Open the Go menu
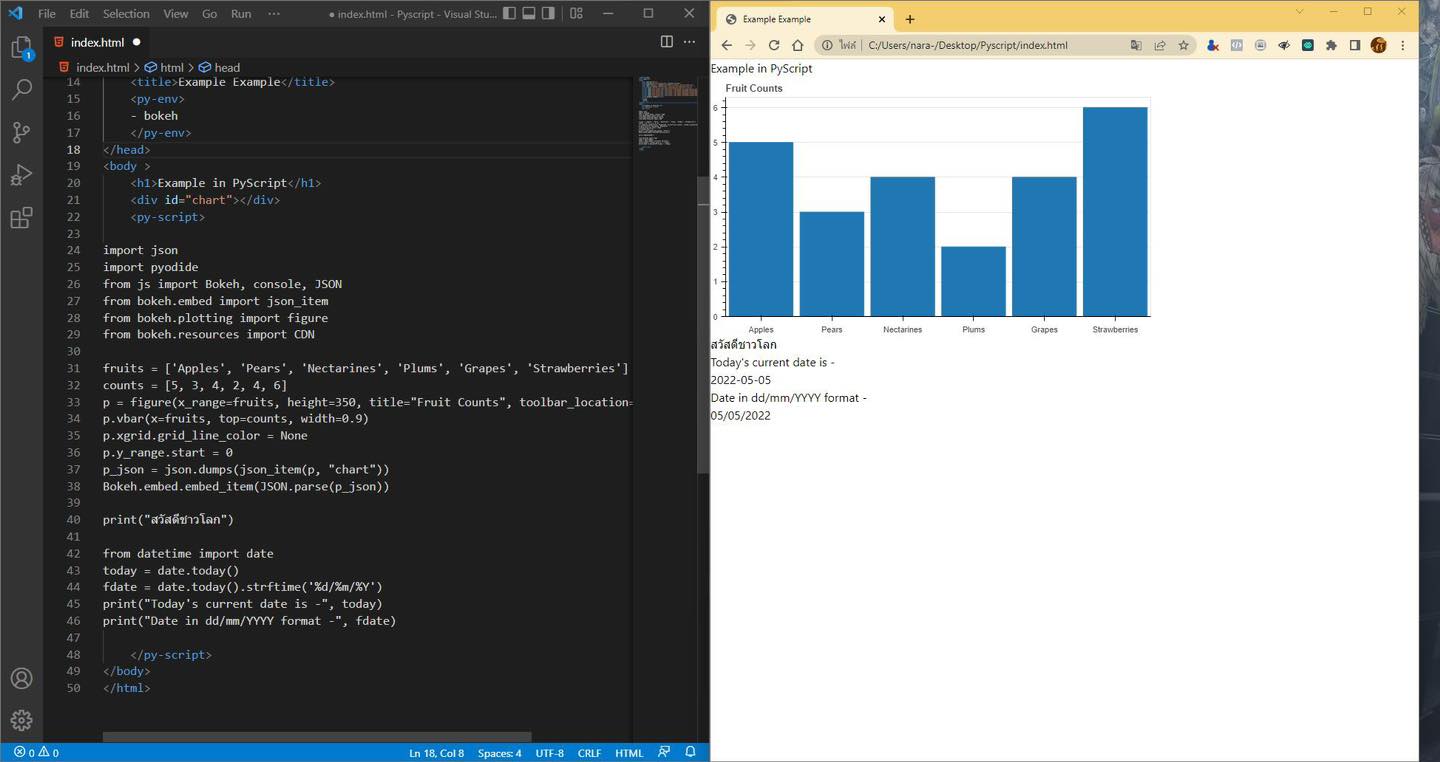1440x762 pixels. [209, 14]
